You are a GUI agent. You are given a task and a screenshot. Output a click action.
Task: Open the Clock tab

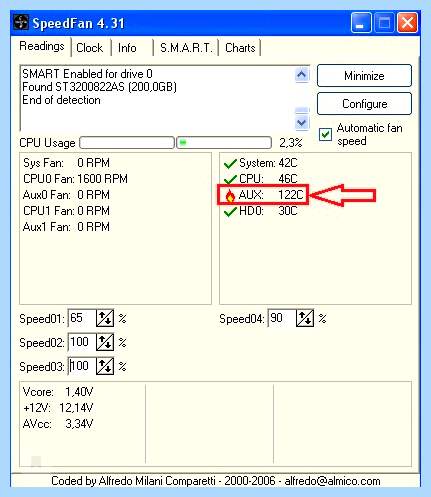click(90, 48)
